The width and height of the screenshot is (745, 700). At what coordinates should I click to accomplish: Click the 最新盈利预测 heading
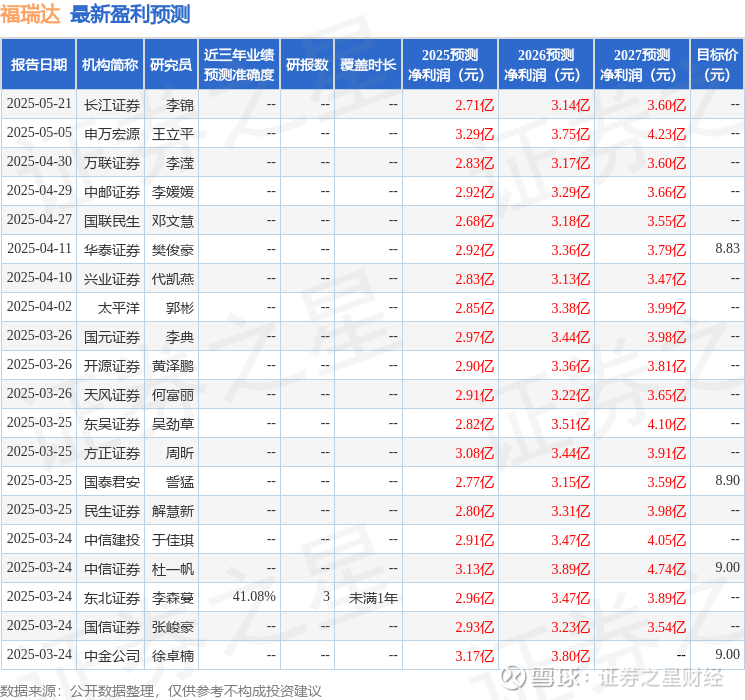tap(130, 14)
